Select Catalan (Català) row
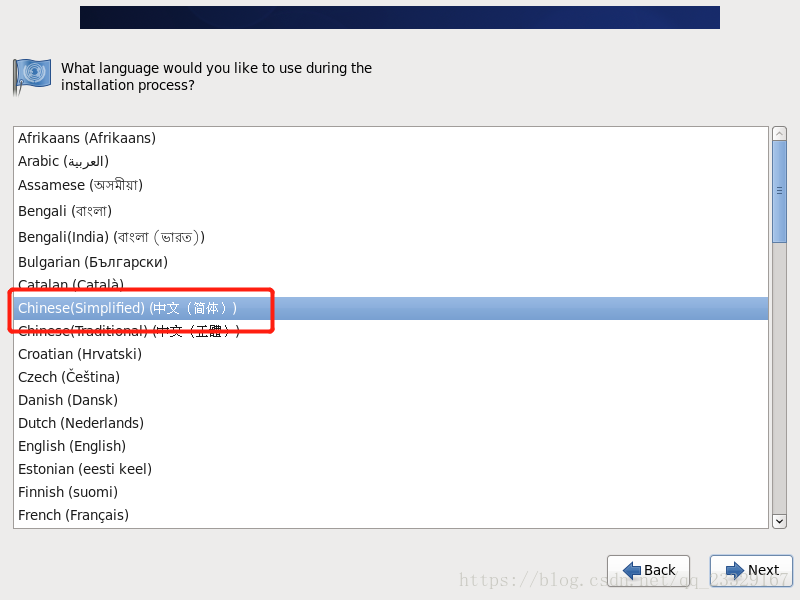 coord(391,285)
